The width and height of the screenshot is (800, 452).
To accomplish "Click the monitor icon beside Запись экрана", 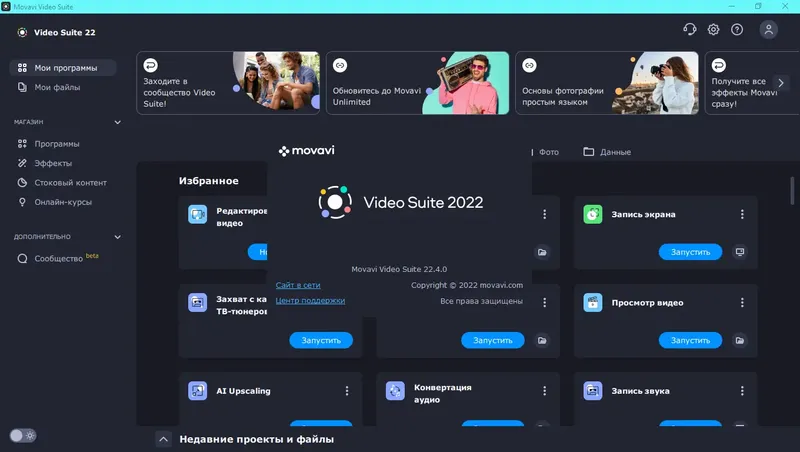I will [x=740, y=252].
